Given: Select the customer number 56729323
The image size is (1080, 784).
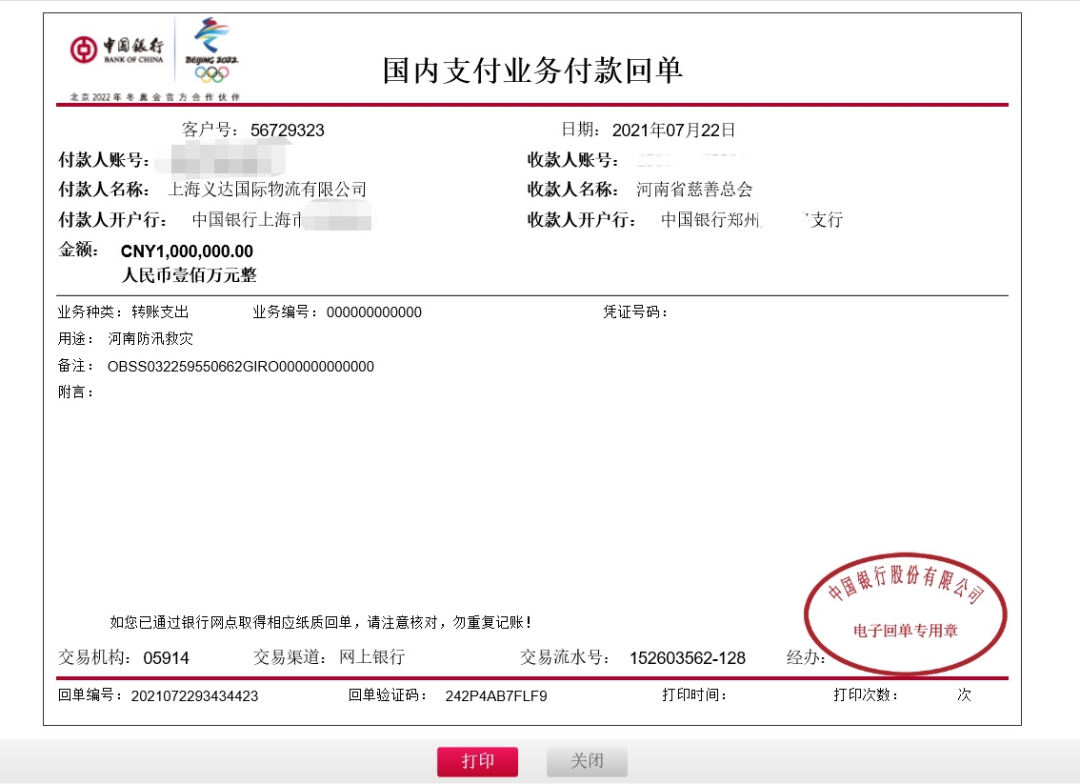Looking at the screenshot, I should (x=287, y=130).
